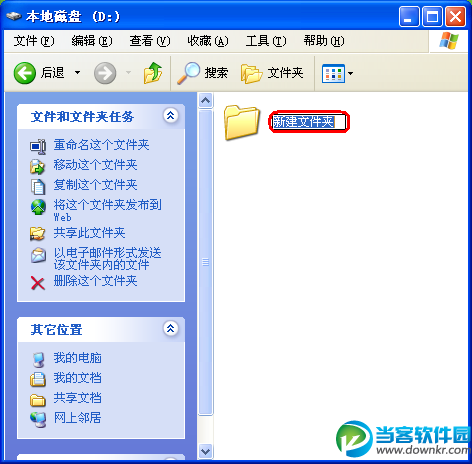Select the yellow new folder icon

coord(242,122)
